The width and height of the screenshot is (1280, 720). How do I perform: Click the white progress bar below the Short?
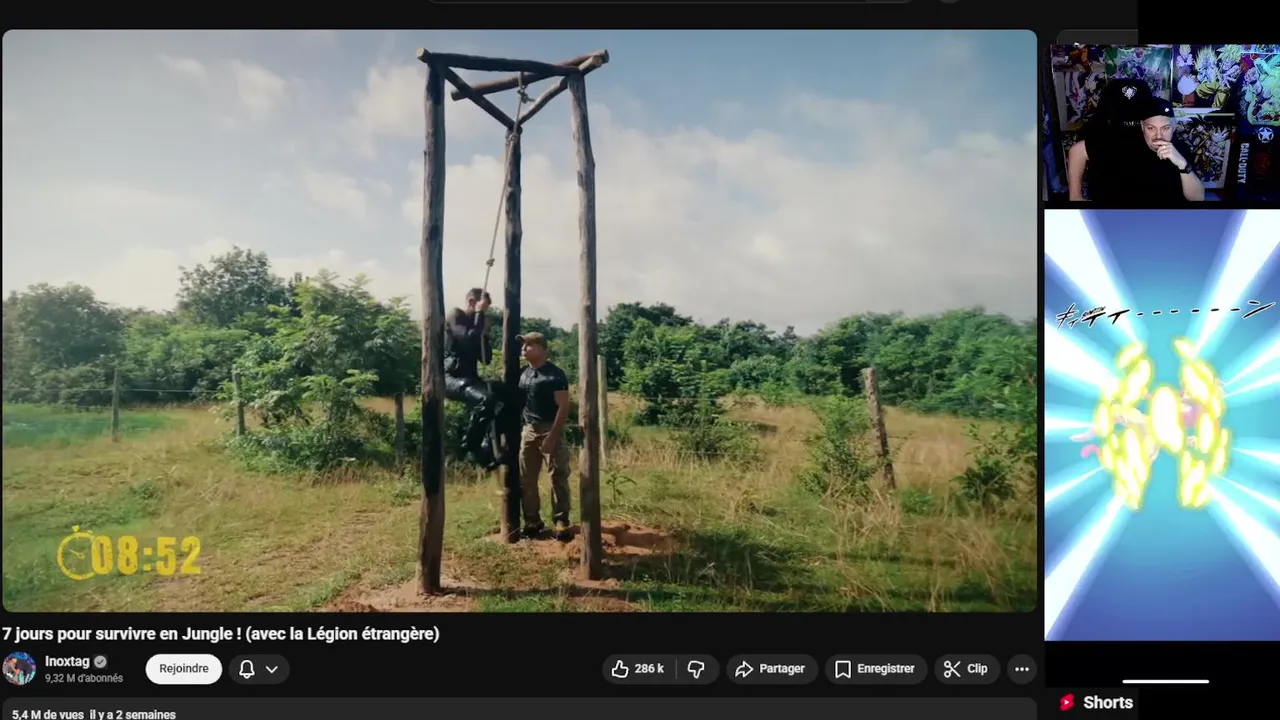(1165, 681)
